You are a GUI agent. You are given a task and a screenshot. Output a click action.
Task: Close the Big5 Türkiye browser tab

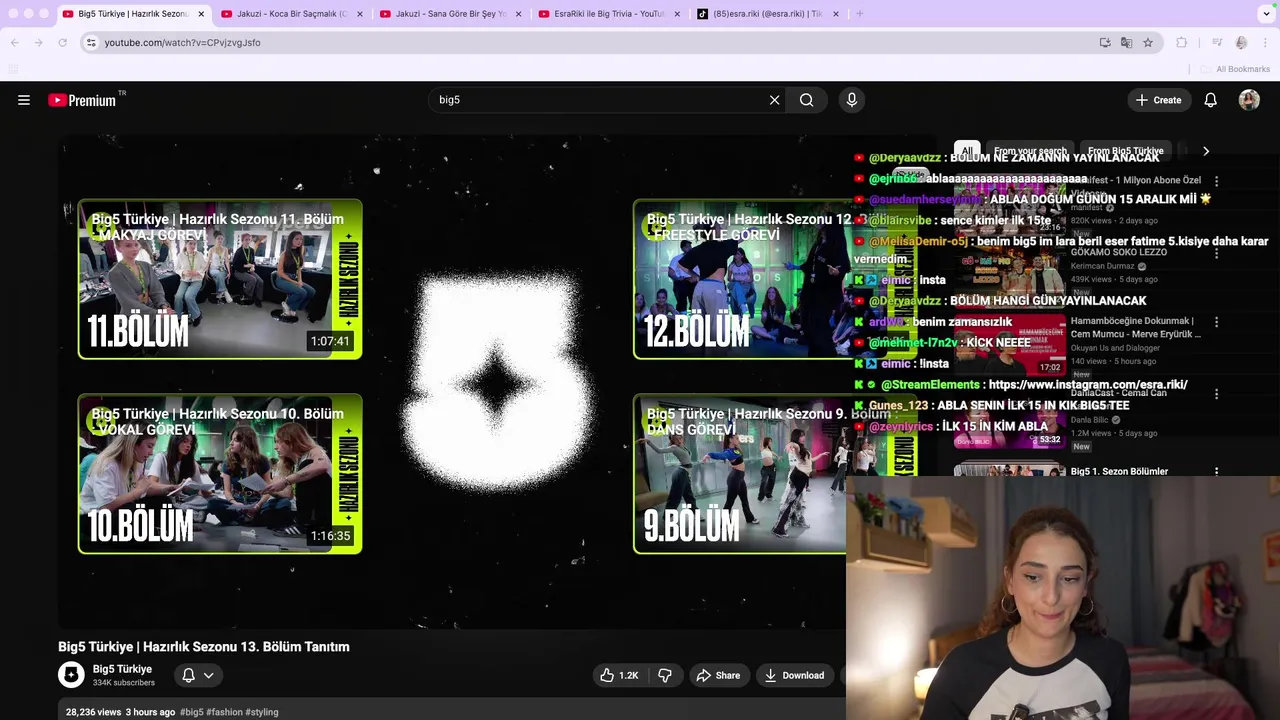201,14
